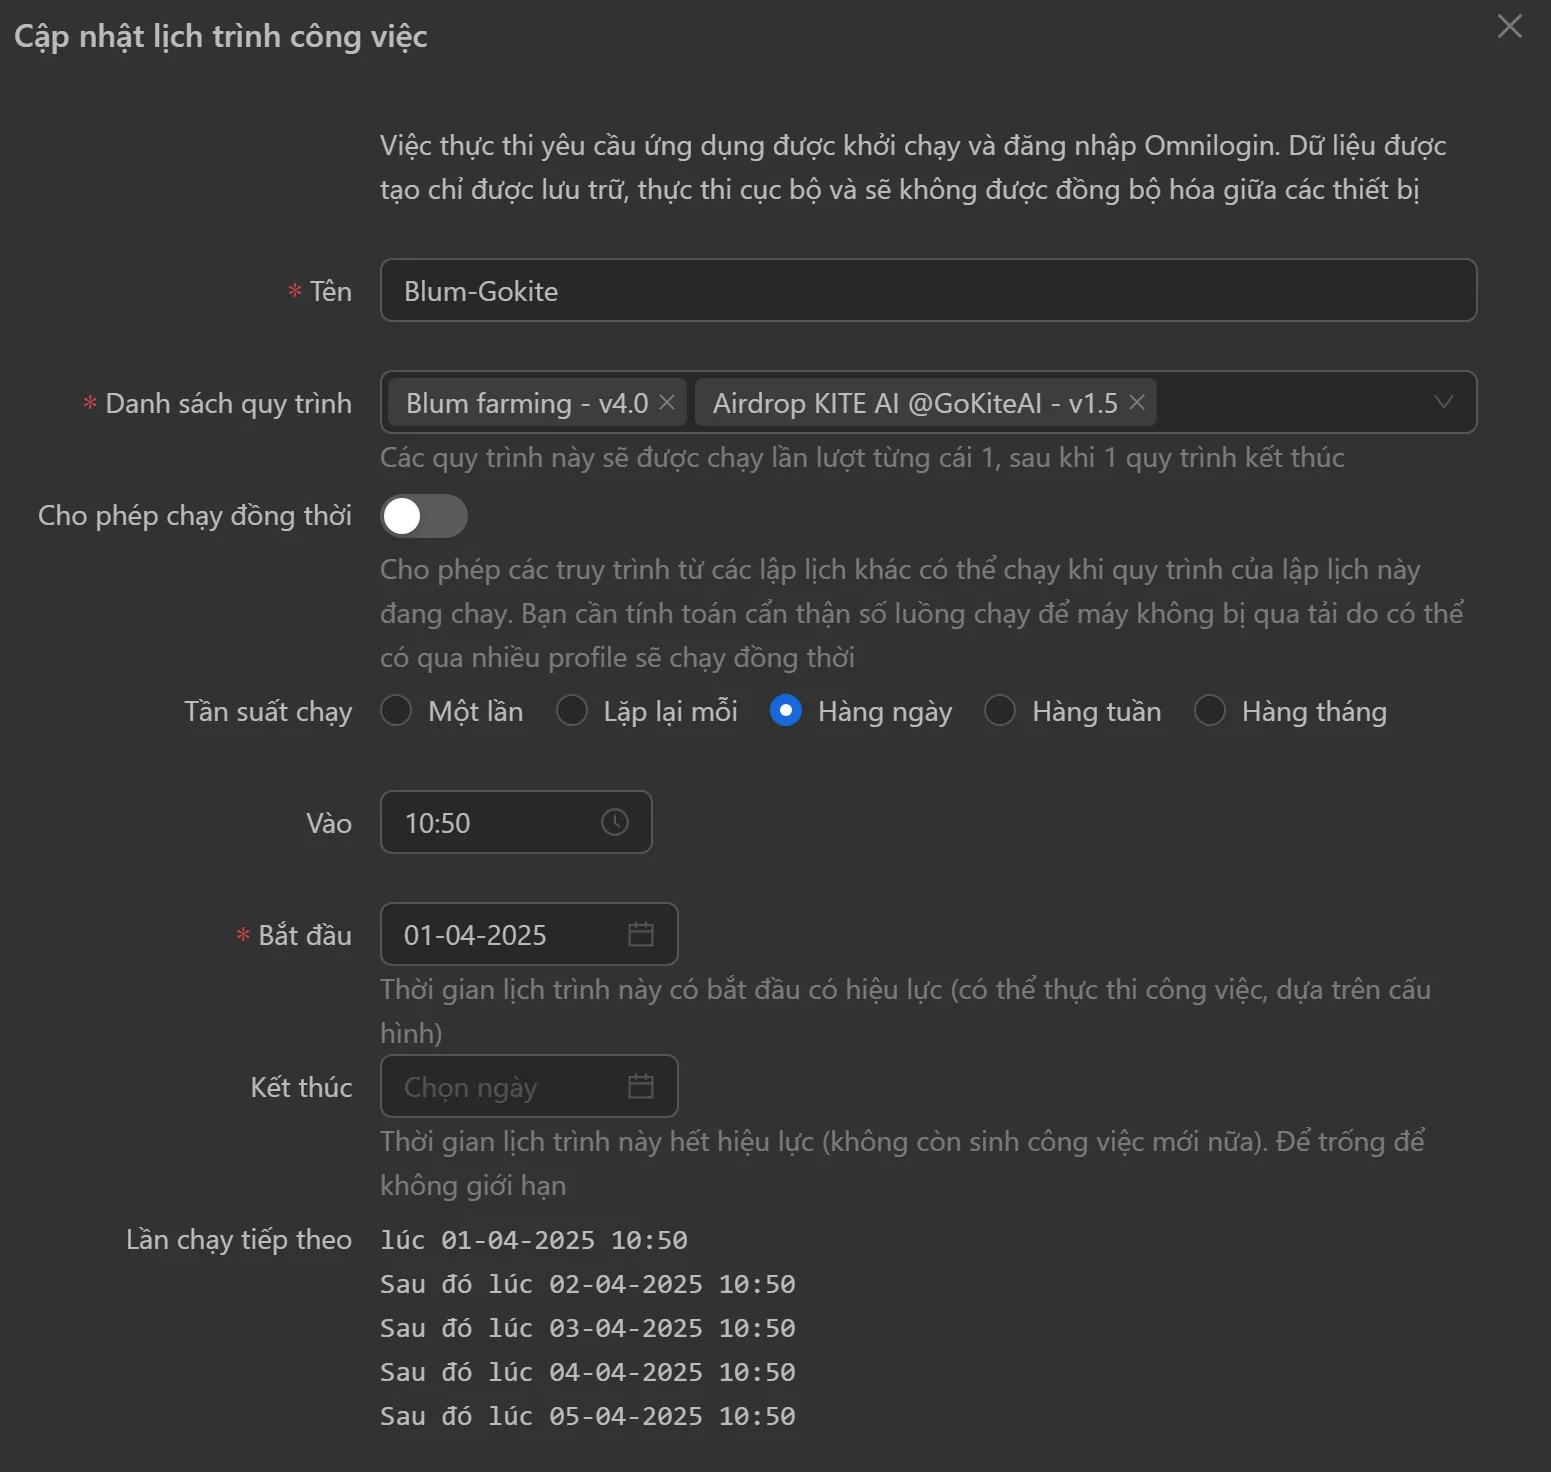Remove the Airdrop KITE AI @GoKiteAI tag
This screenshot has width=1551, height=1472.
pos(1137,402)
